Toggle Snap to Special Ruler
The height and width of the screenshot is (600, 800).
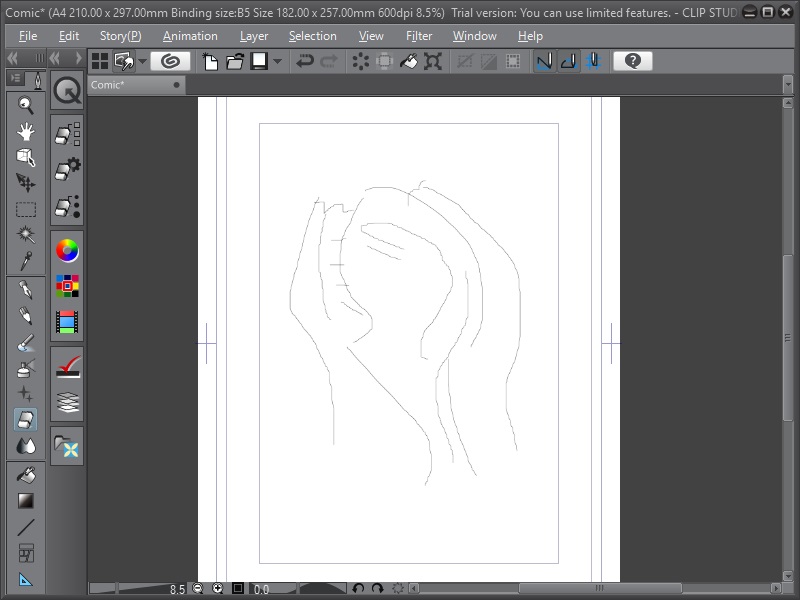click(x=567, y=61)
